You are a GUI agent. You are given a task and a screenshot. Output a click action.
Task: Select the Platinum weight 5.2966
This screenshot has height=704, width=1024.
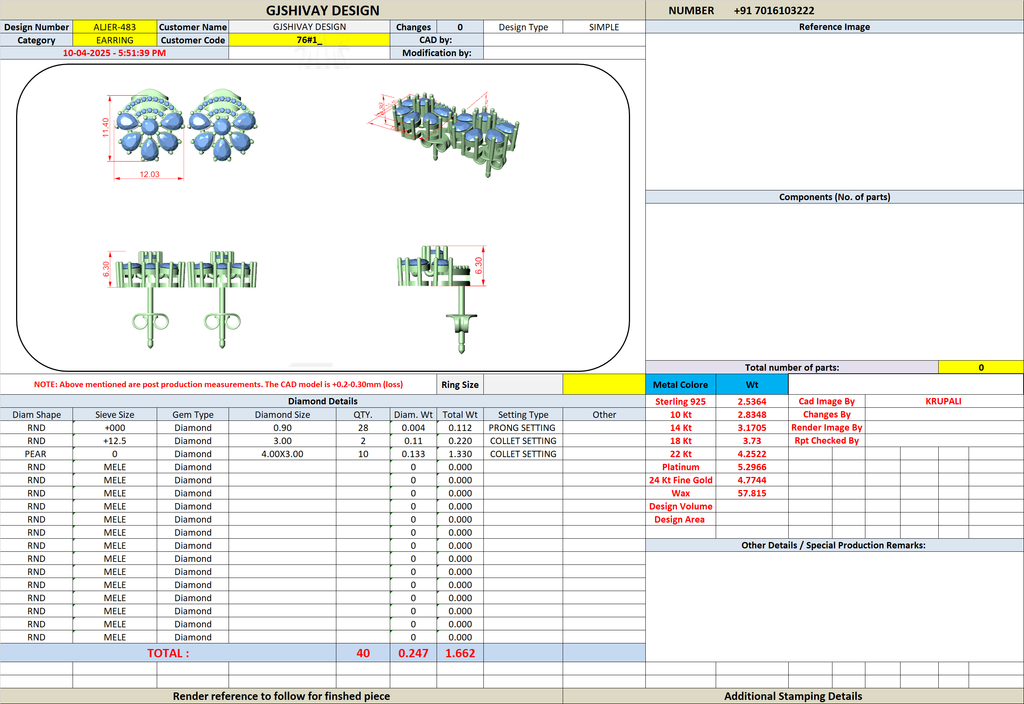pos(752,467)
